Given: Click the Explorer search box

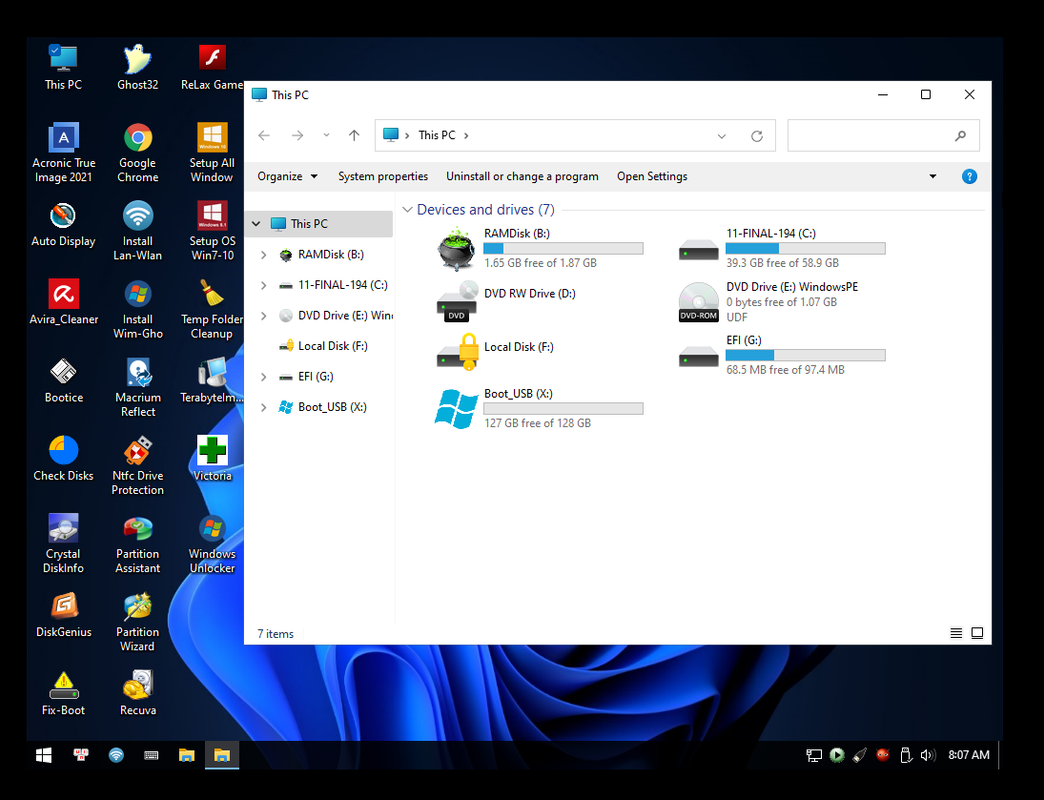Looking at the screenshot, I should [x=883, y=136].
